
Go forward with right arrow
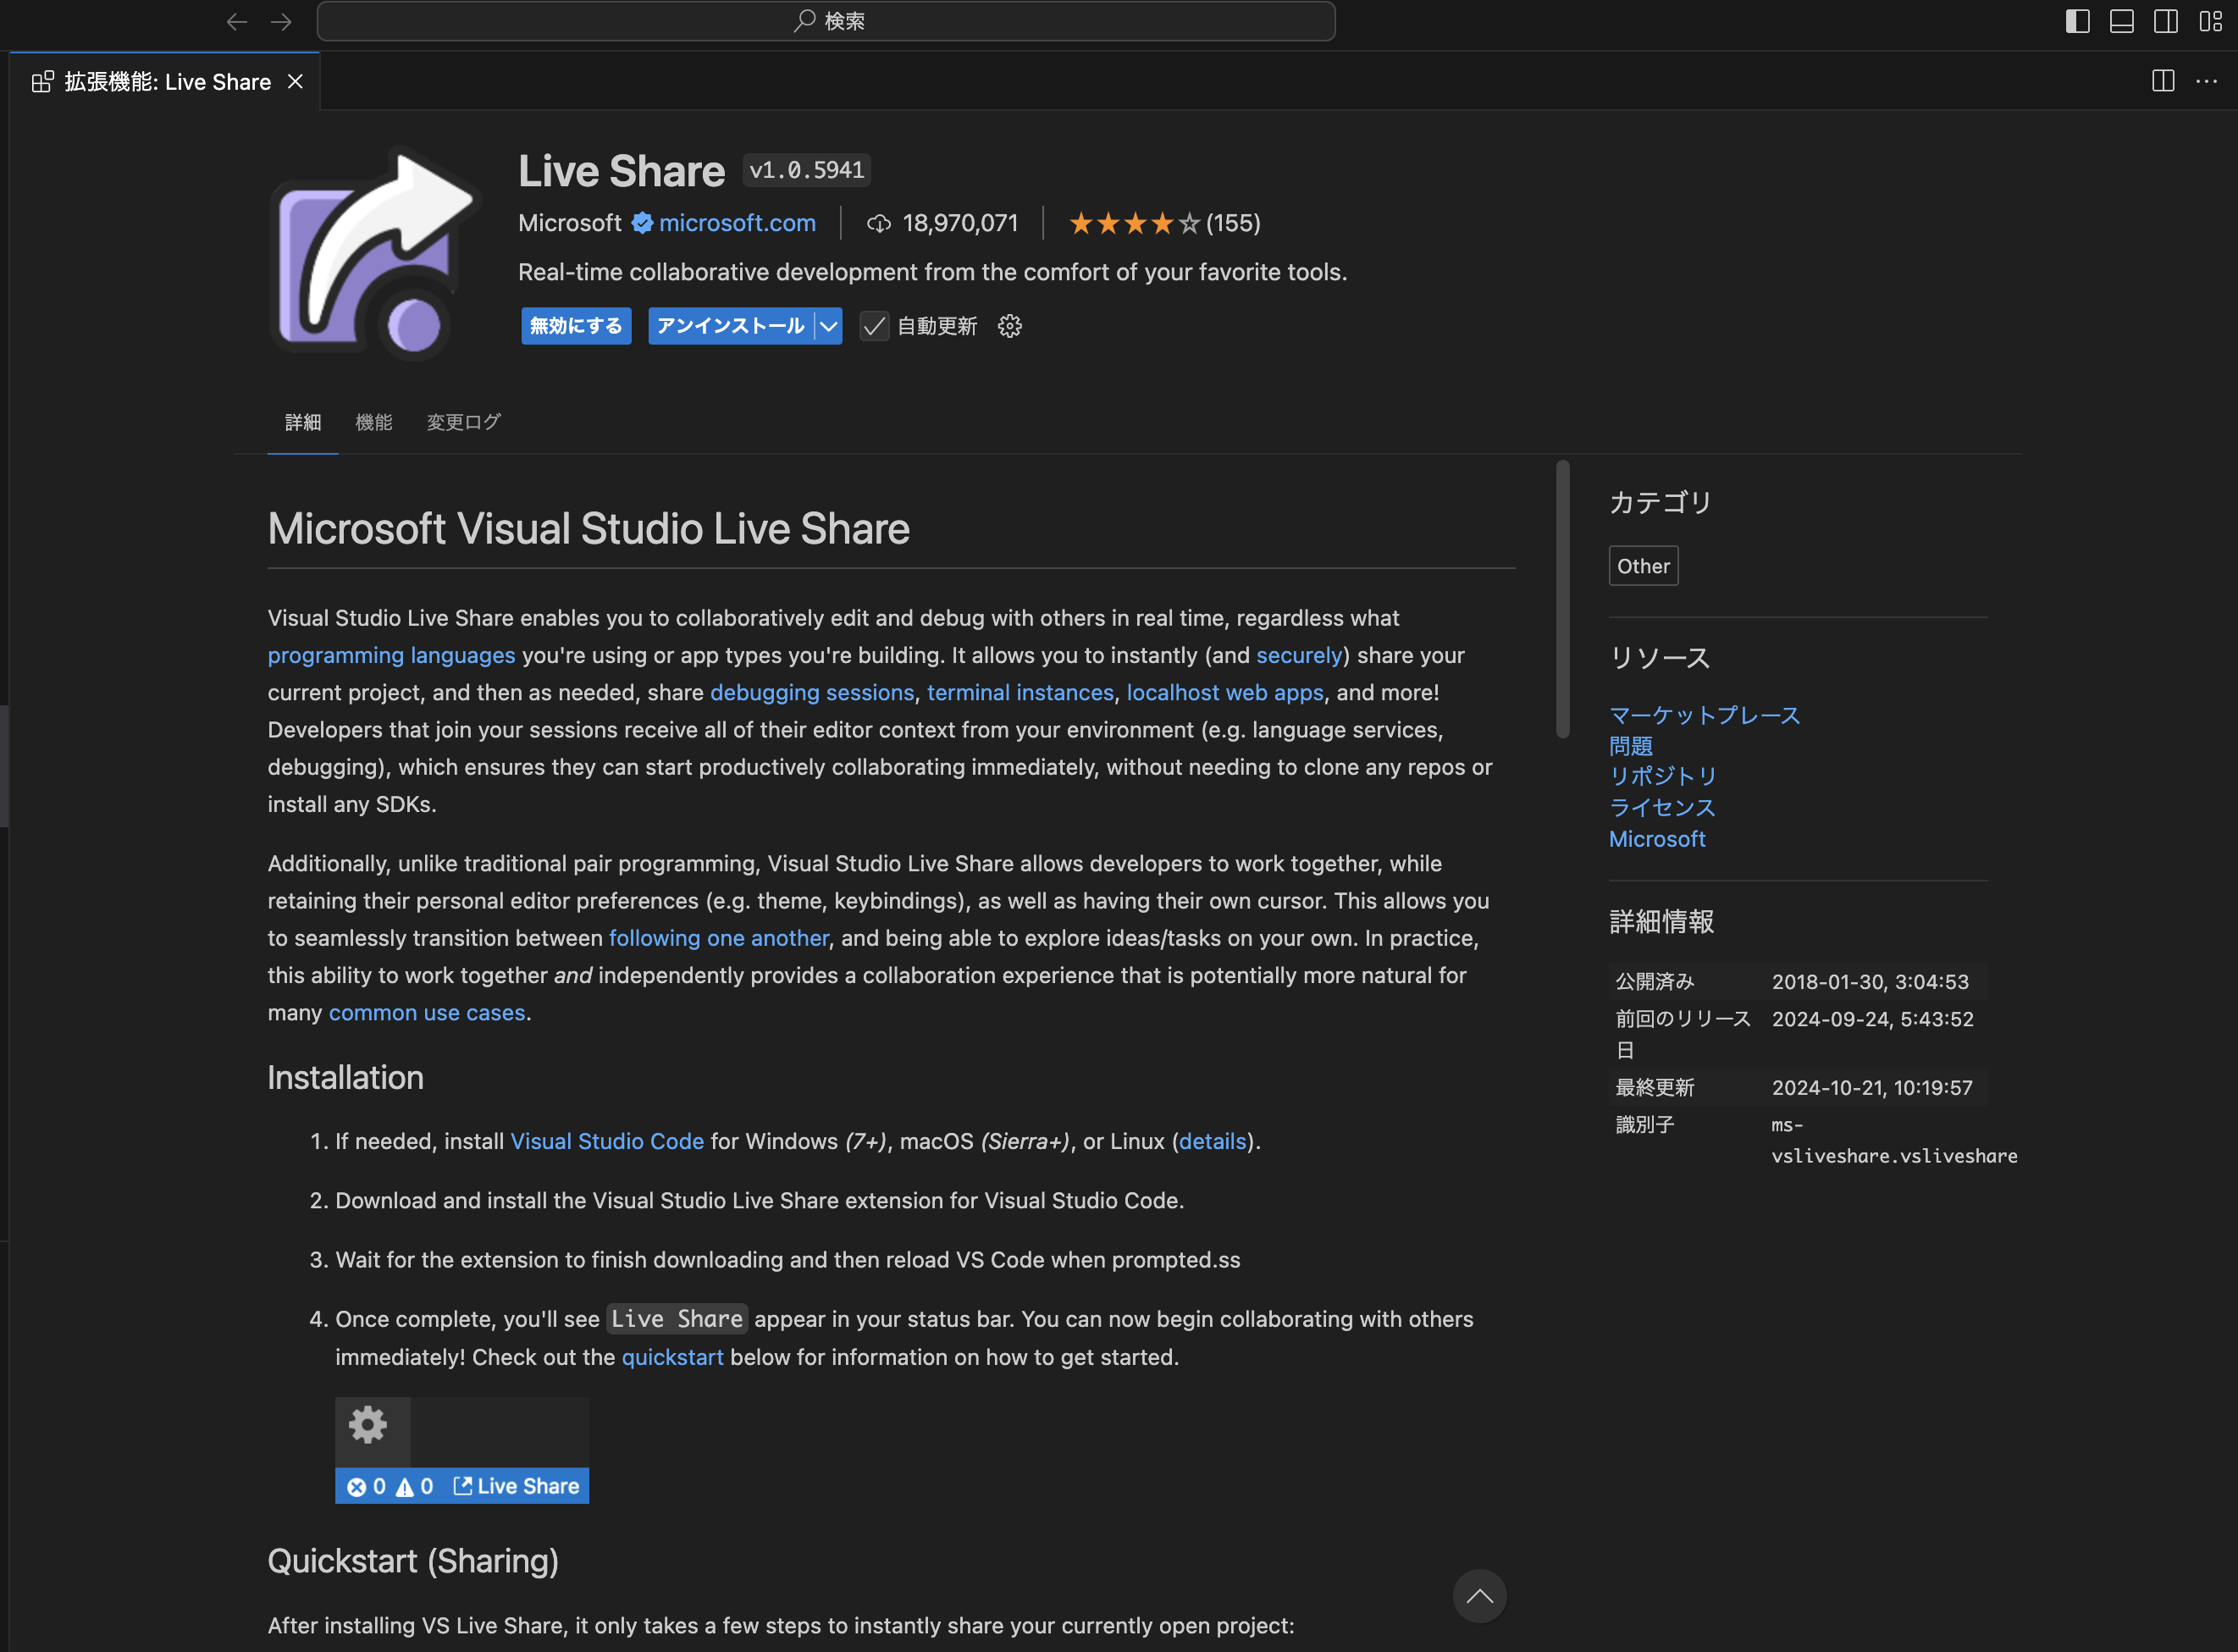point(281,21)
